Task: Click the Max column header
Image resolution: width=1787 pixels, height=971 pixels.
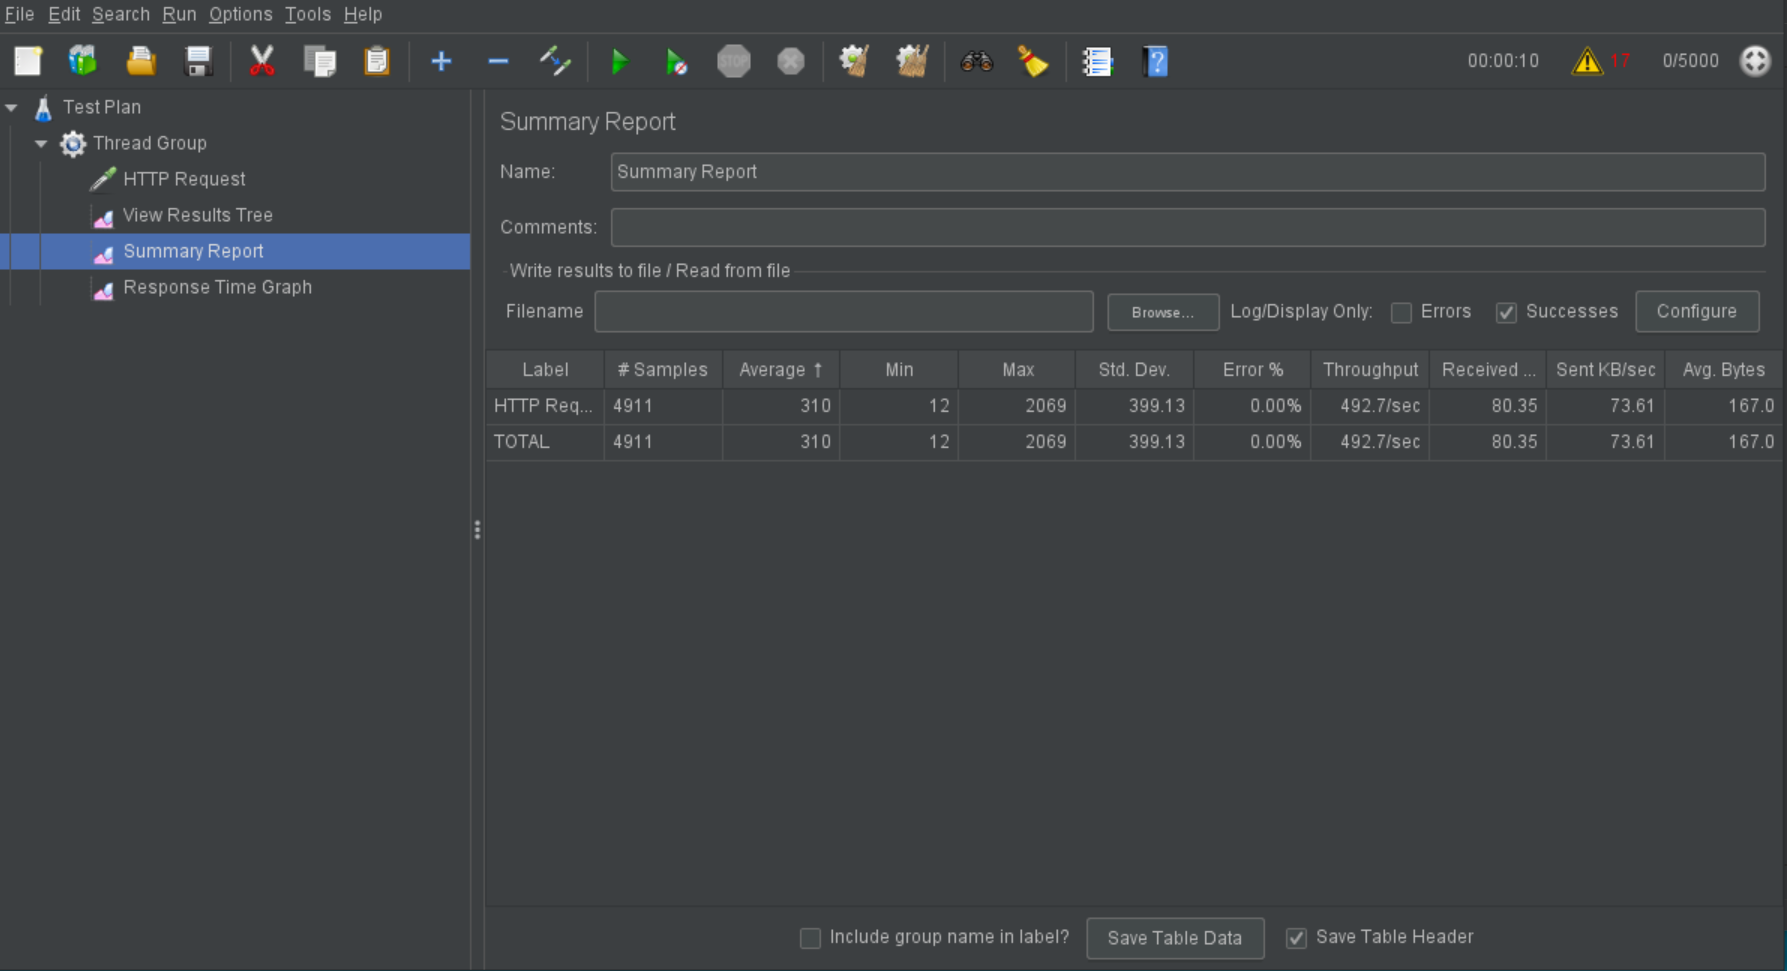Action: pos(1017,369)
